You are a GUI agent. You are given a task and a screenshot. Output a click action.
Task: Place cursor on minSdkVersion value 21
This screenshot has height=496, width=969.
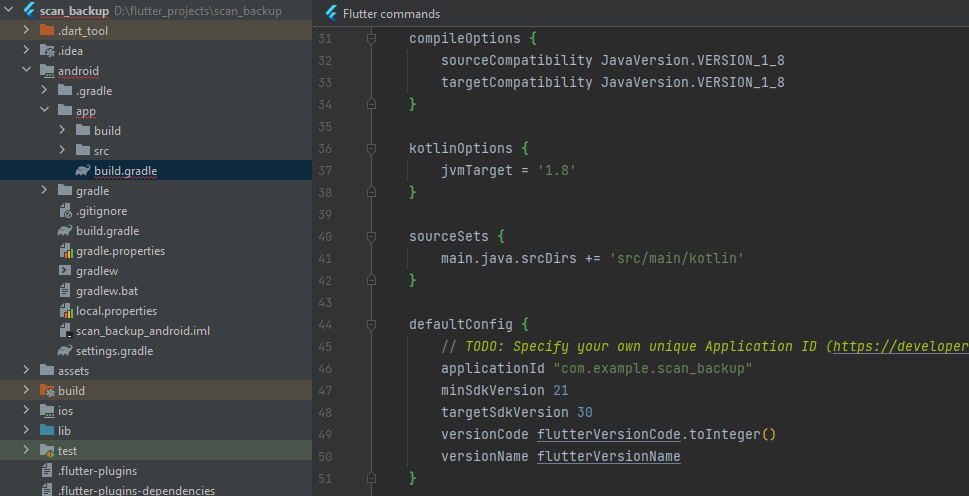pyautogui.click(x=561, y=390)
